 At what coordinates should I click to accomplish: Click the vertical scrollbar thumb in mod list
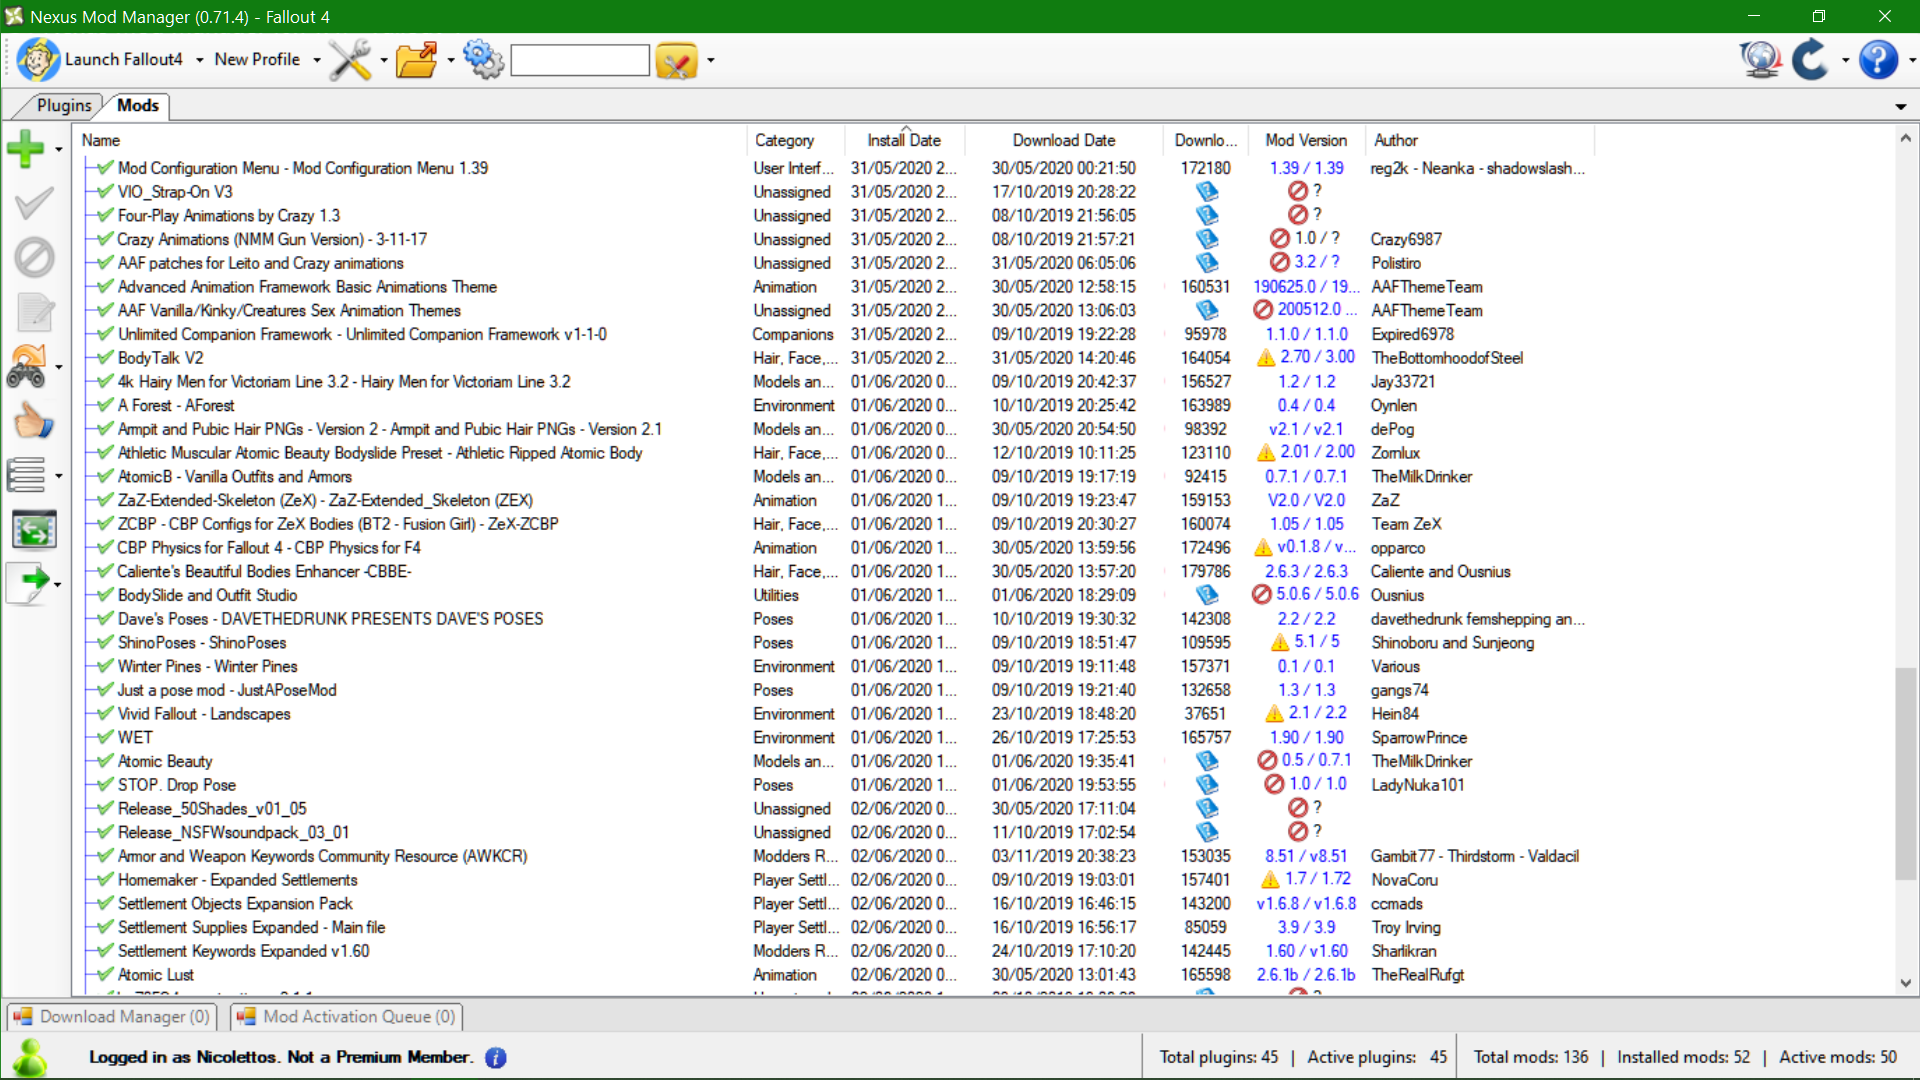[x=1906, y=774]
